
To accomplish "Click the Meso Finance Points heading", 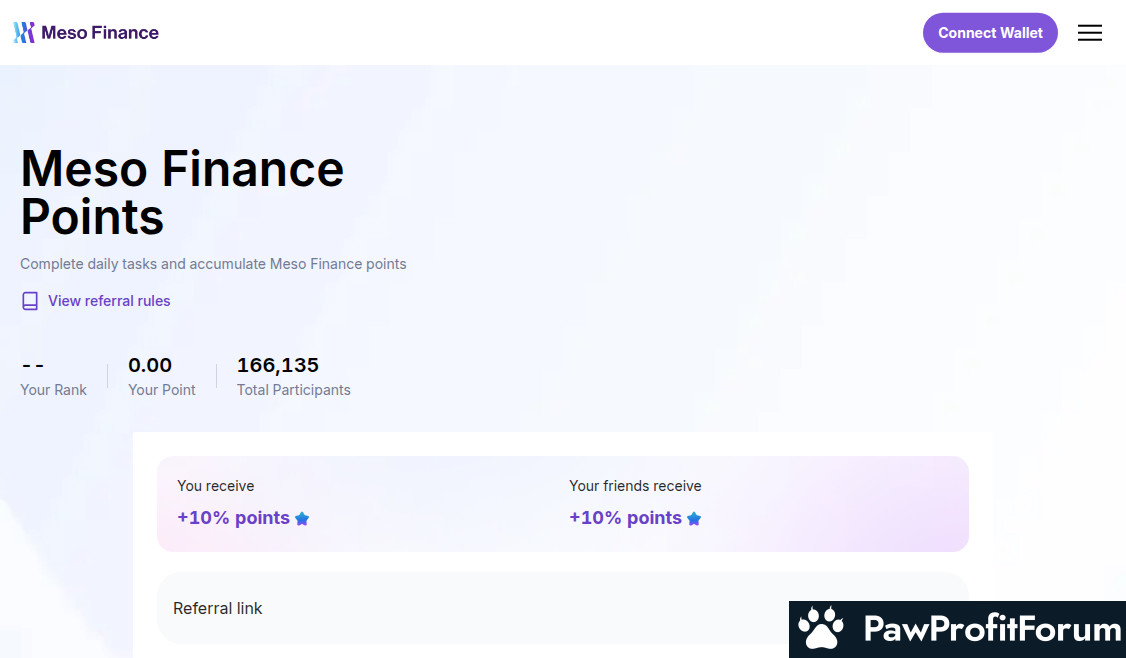I will pyautogui.click(x=182, y=192).
